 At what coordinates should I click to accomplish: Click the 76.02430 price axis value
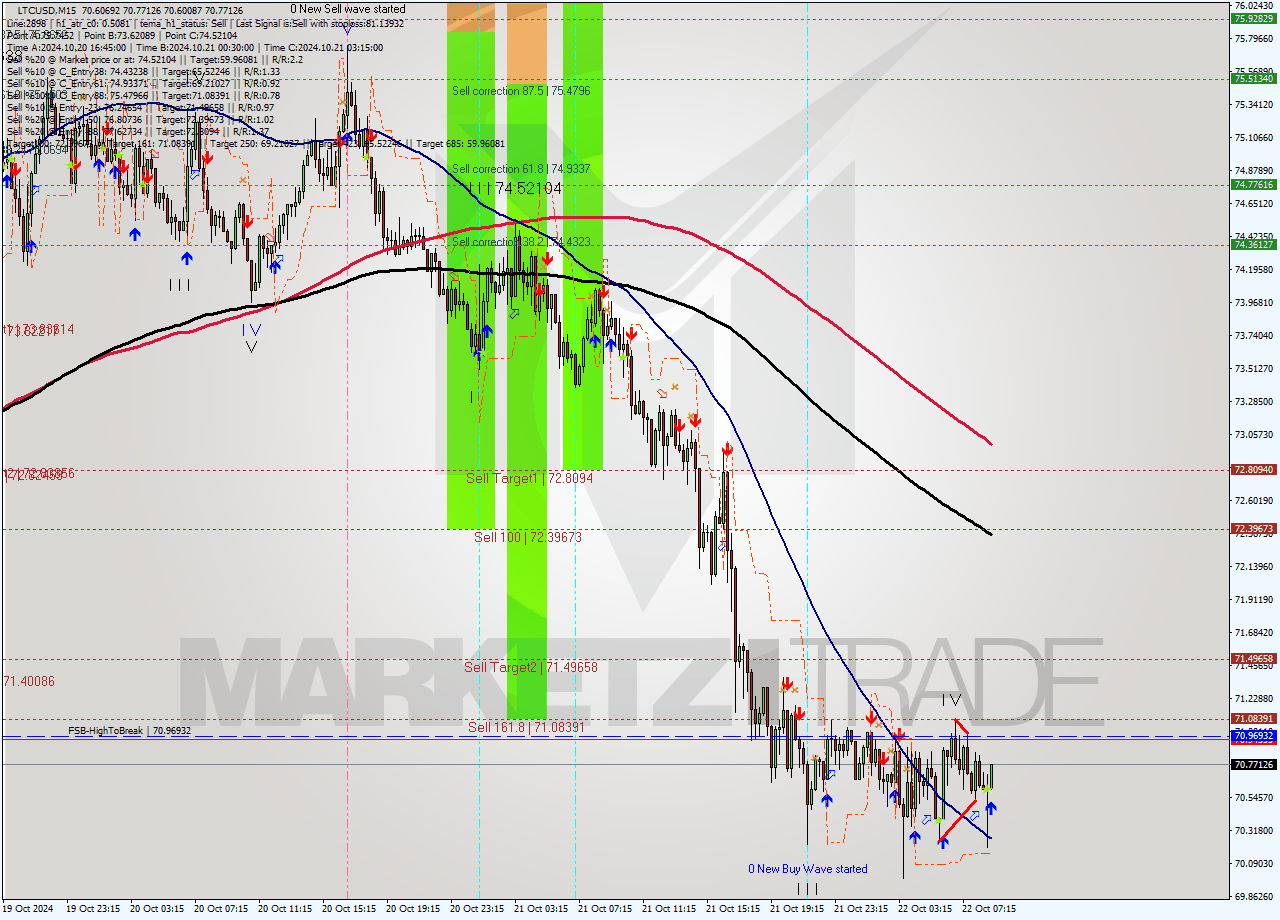coord(1253,6)
